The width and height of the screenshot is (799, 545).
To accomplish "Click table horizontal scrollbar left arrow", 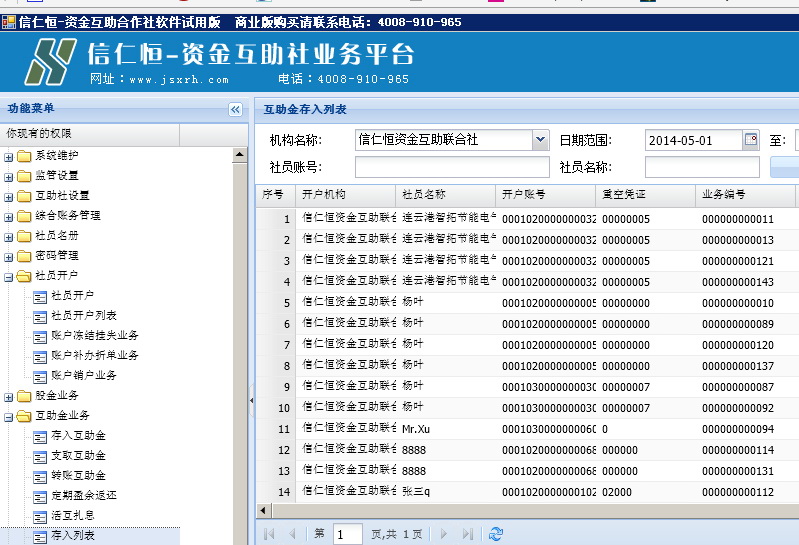I will (x=263, y=510).
